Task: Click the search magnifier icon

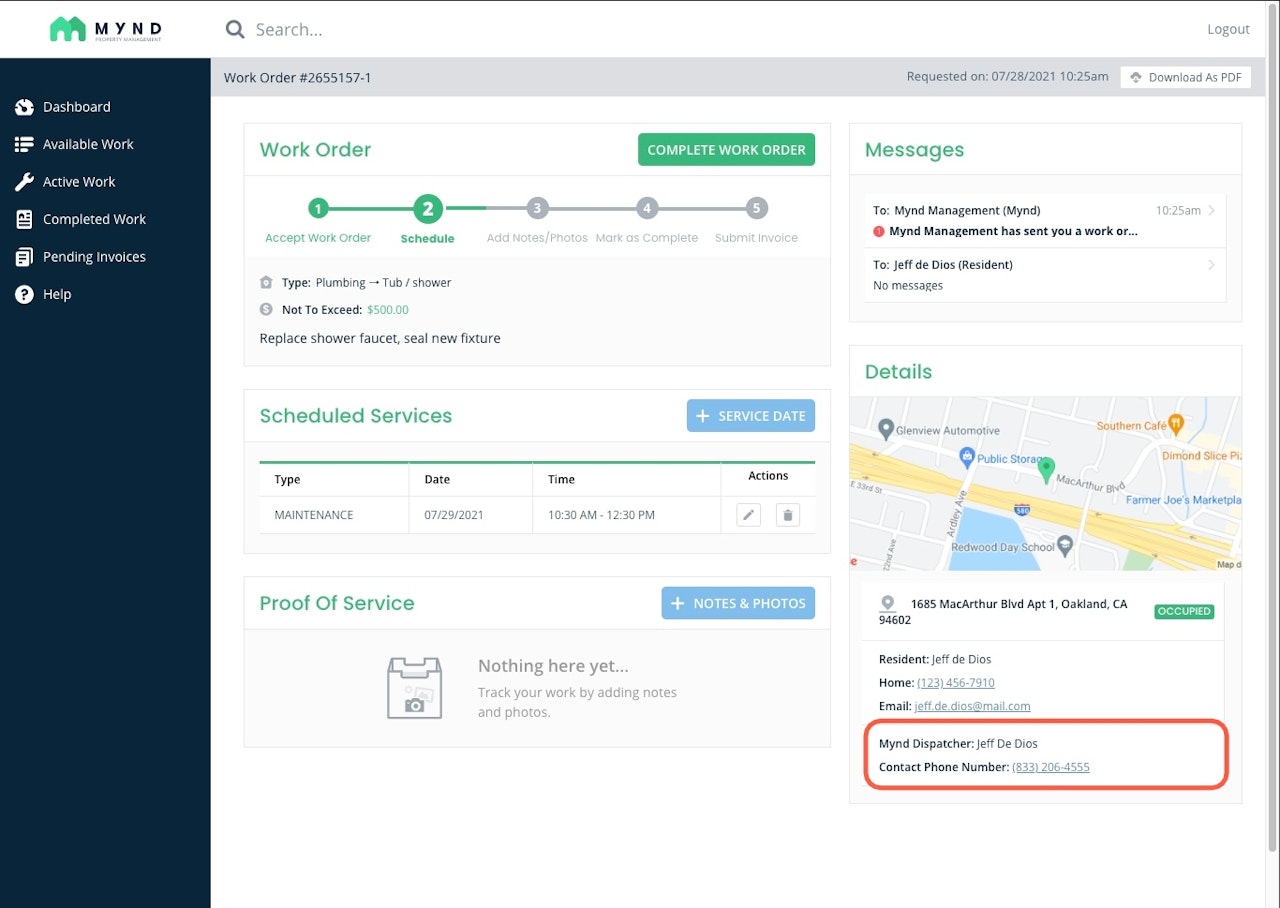Action: click(235, 30)
